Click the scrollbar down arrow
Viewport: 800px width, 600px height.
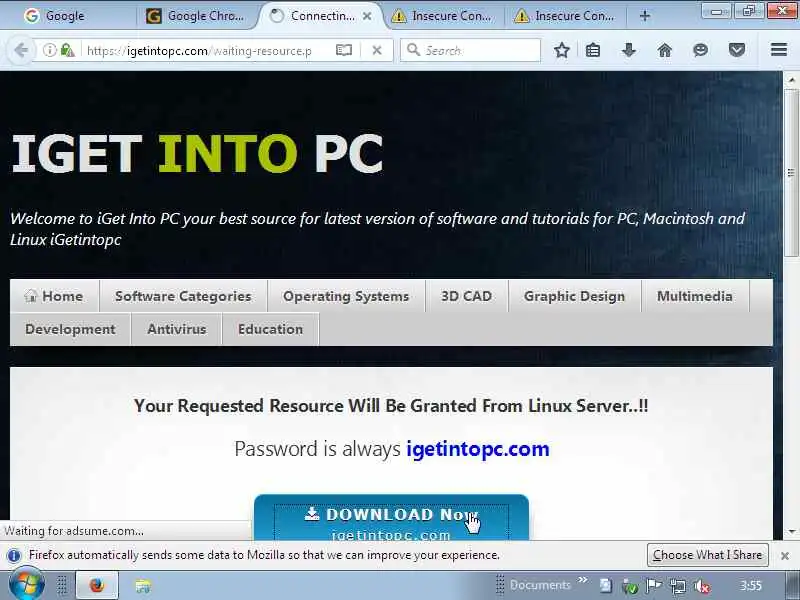click(x=791, y=532)
